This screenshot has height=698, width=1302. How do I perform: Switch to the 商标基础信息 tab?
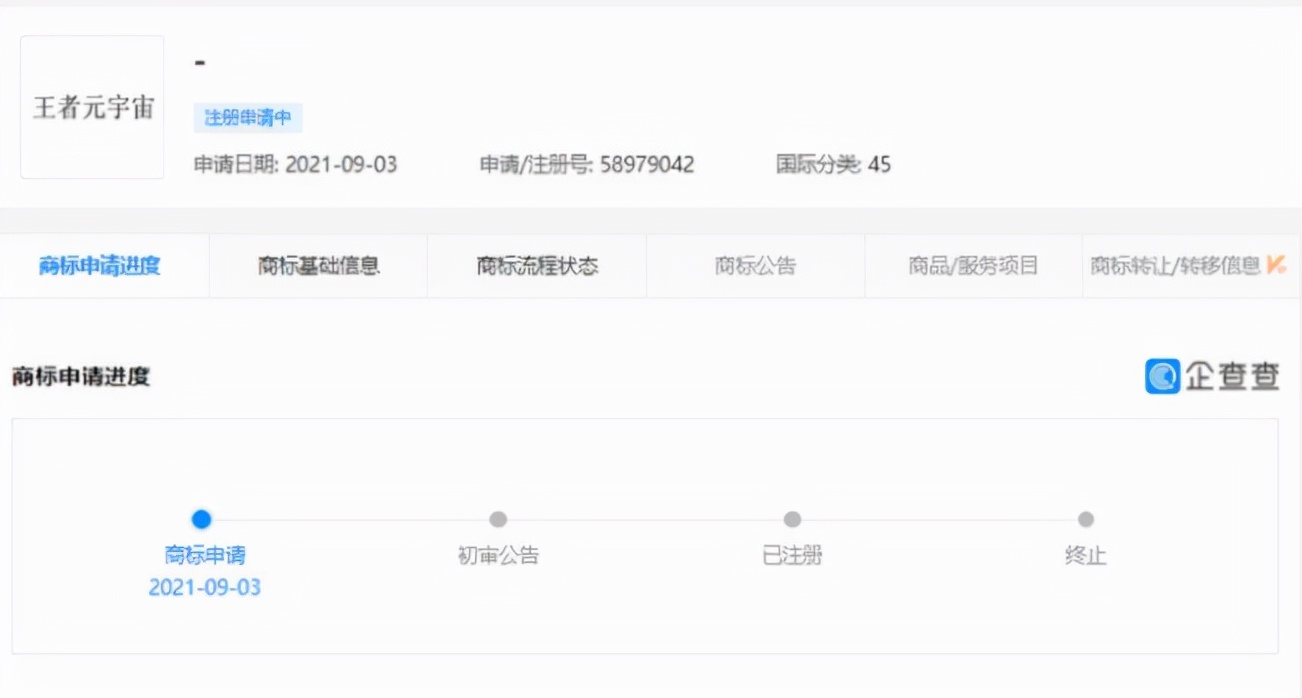pyautogui.click(x=318, y=266)
